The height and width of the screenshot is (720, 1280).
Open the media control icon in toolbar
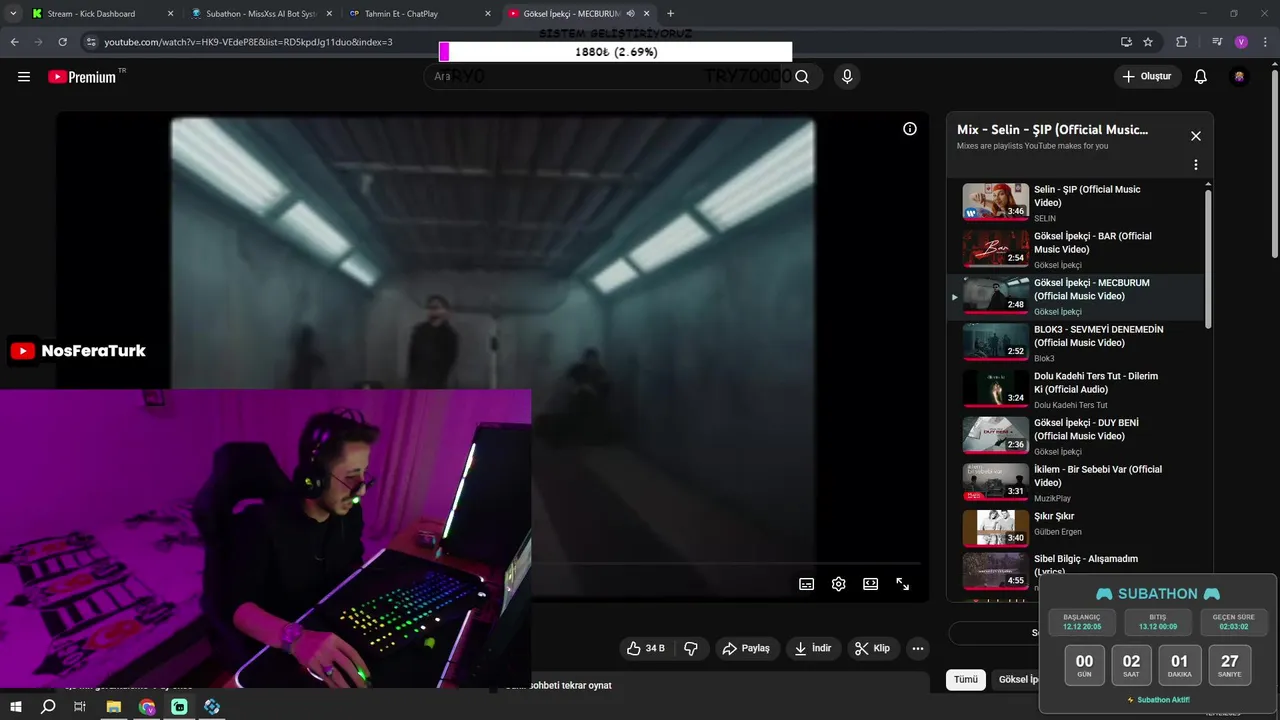coord(1217,42)
